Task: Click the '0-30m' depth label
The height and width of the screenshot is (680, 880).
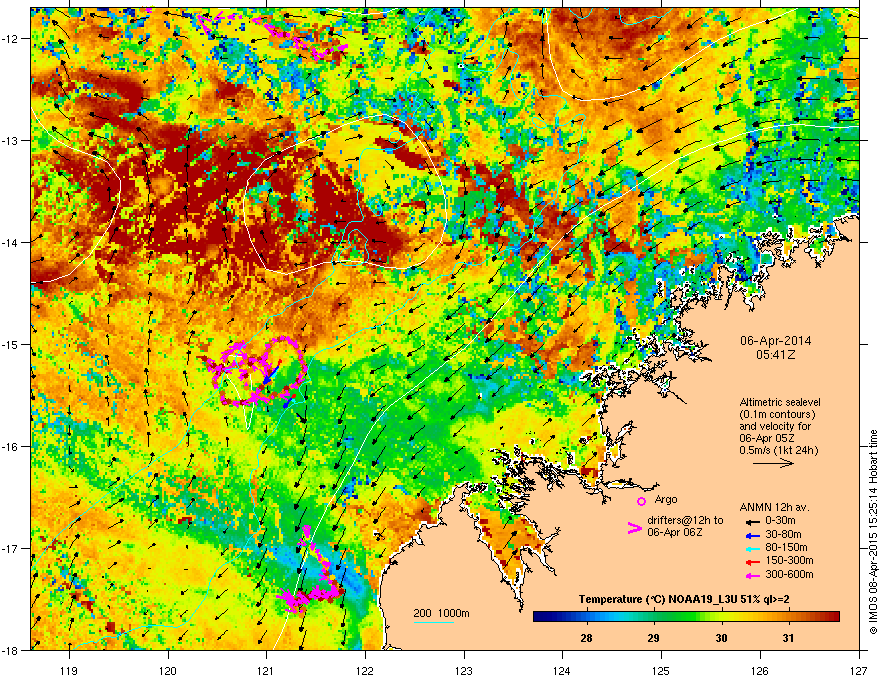Action: coord(780,521)
